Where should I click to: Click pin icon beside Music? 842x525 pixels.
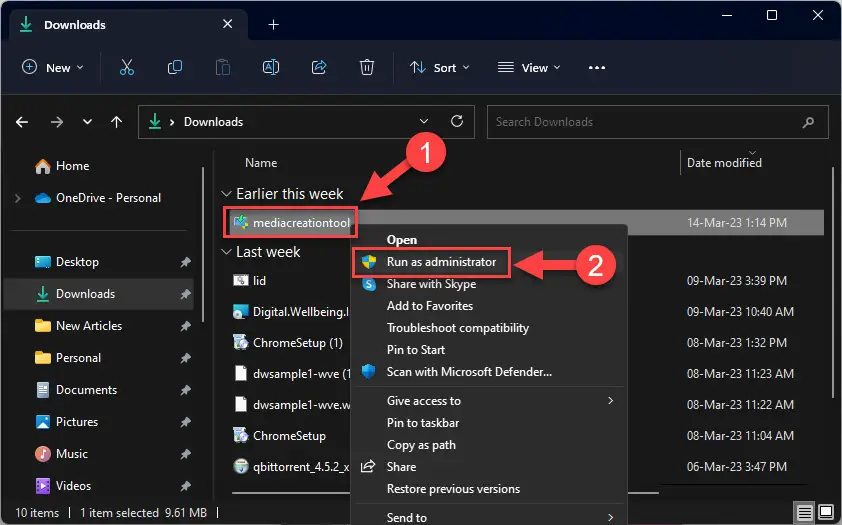[185, 454]
